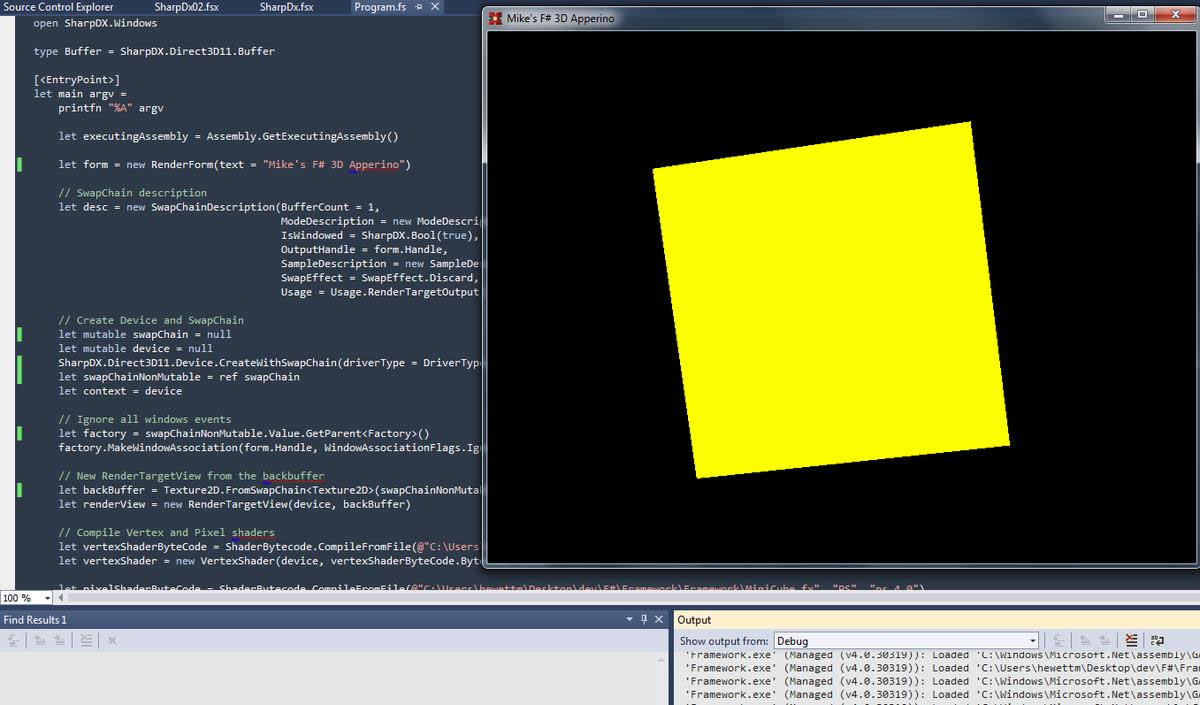Image resolution: width=1200 pixels, height=705 pixels.
Task: Click the Go to Location icon in Find Results
Action: [14, 641]
